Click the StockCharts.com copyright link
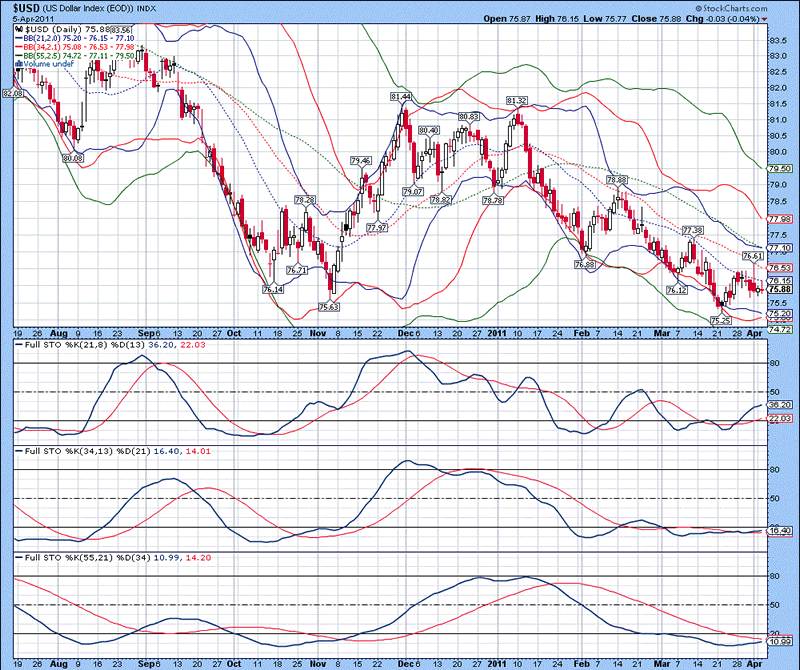800x670 pixels. coord(729,8)
